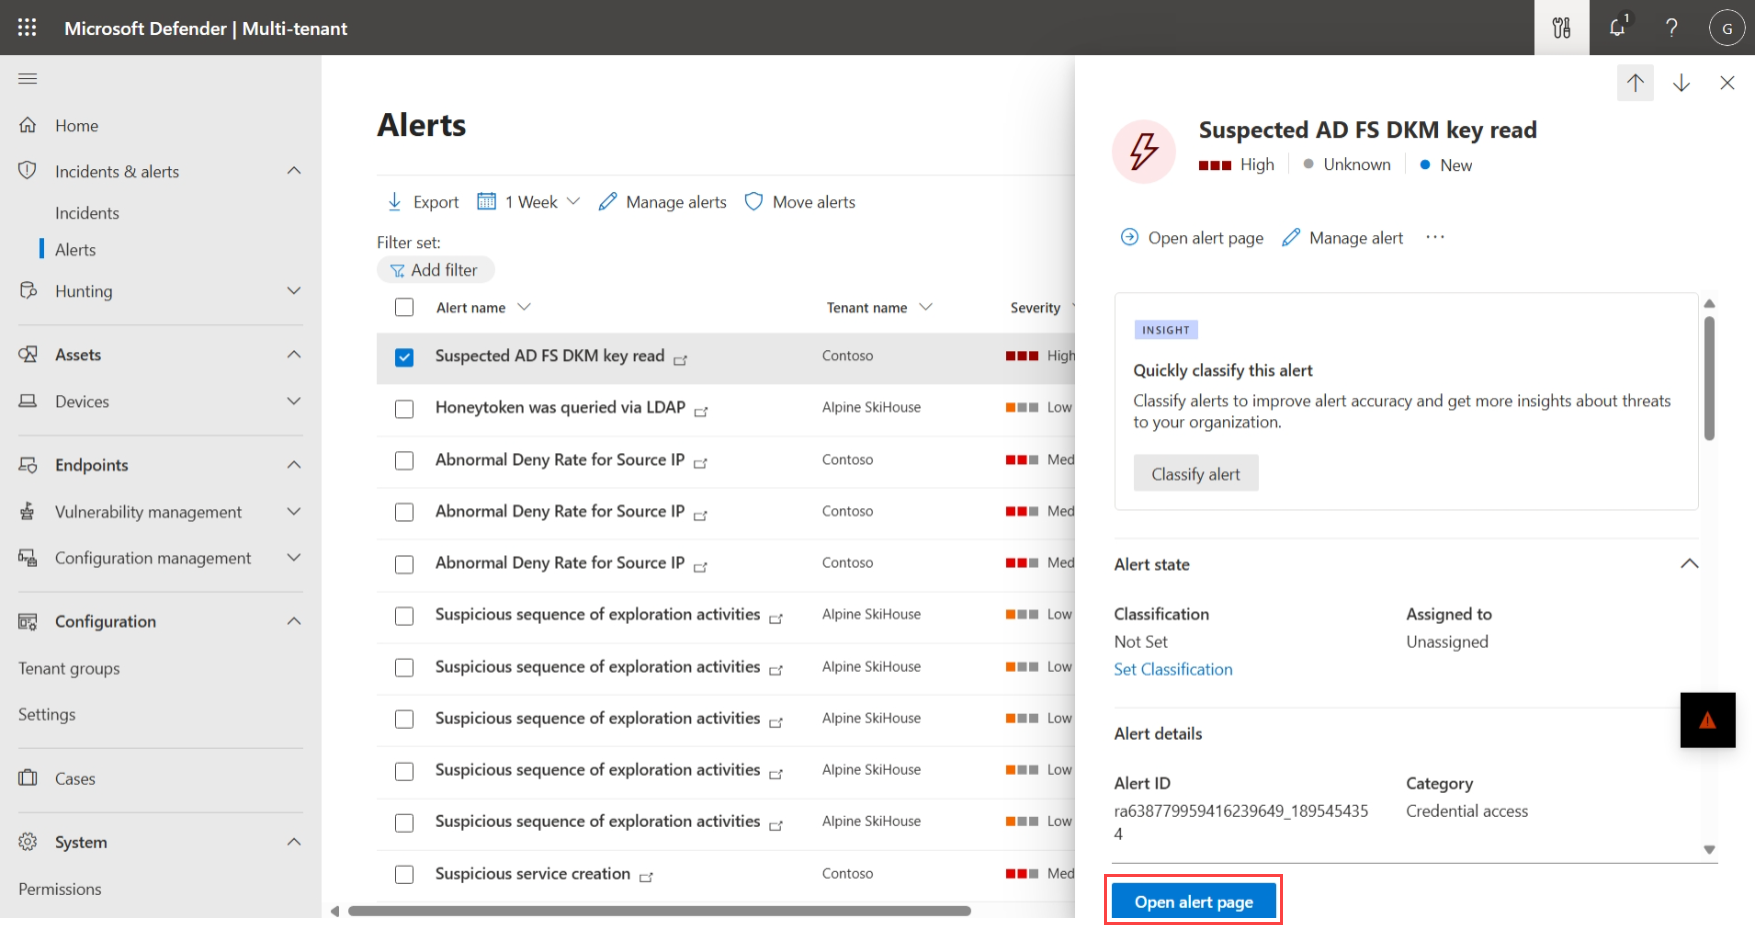The image size is (1755, 925).
Task: Click the Export download icon
Action: point(394,202)
